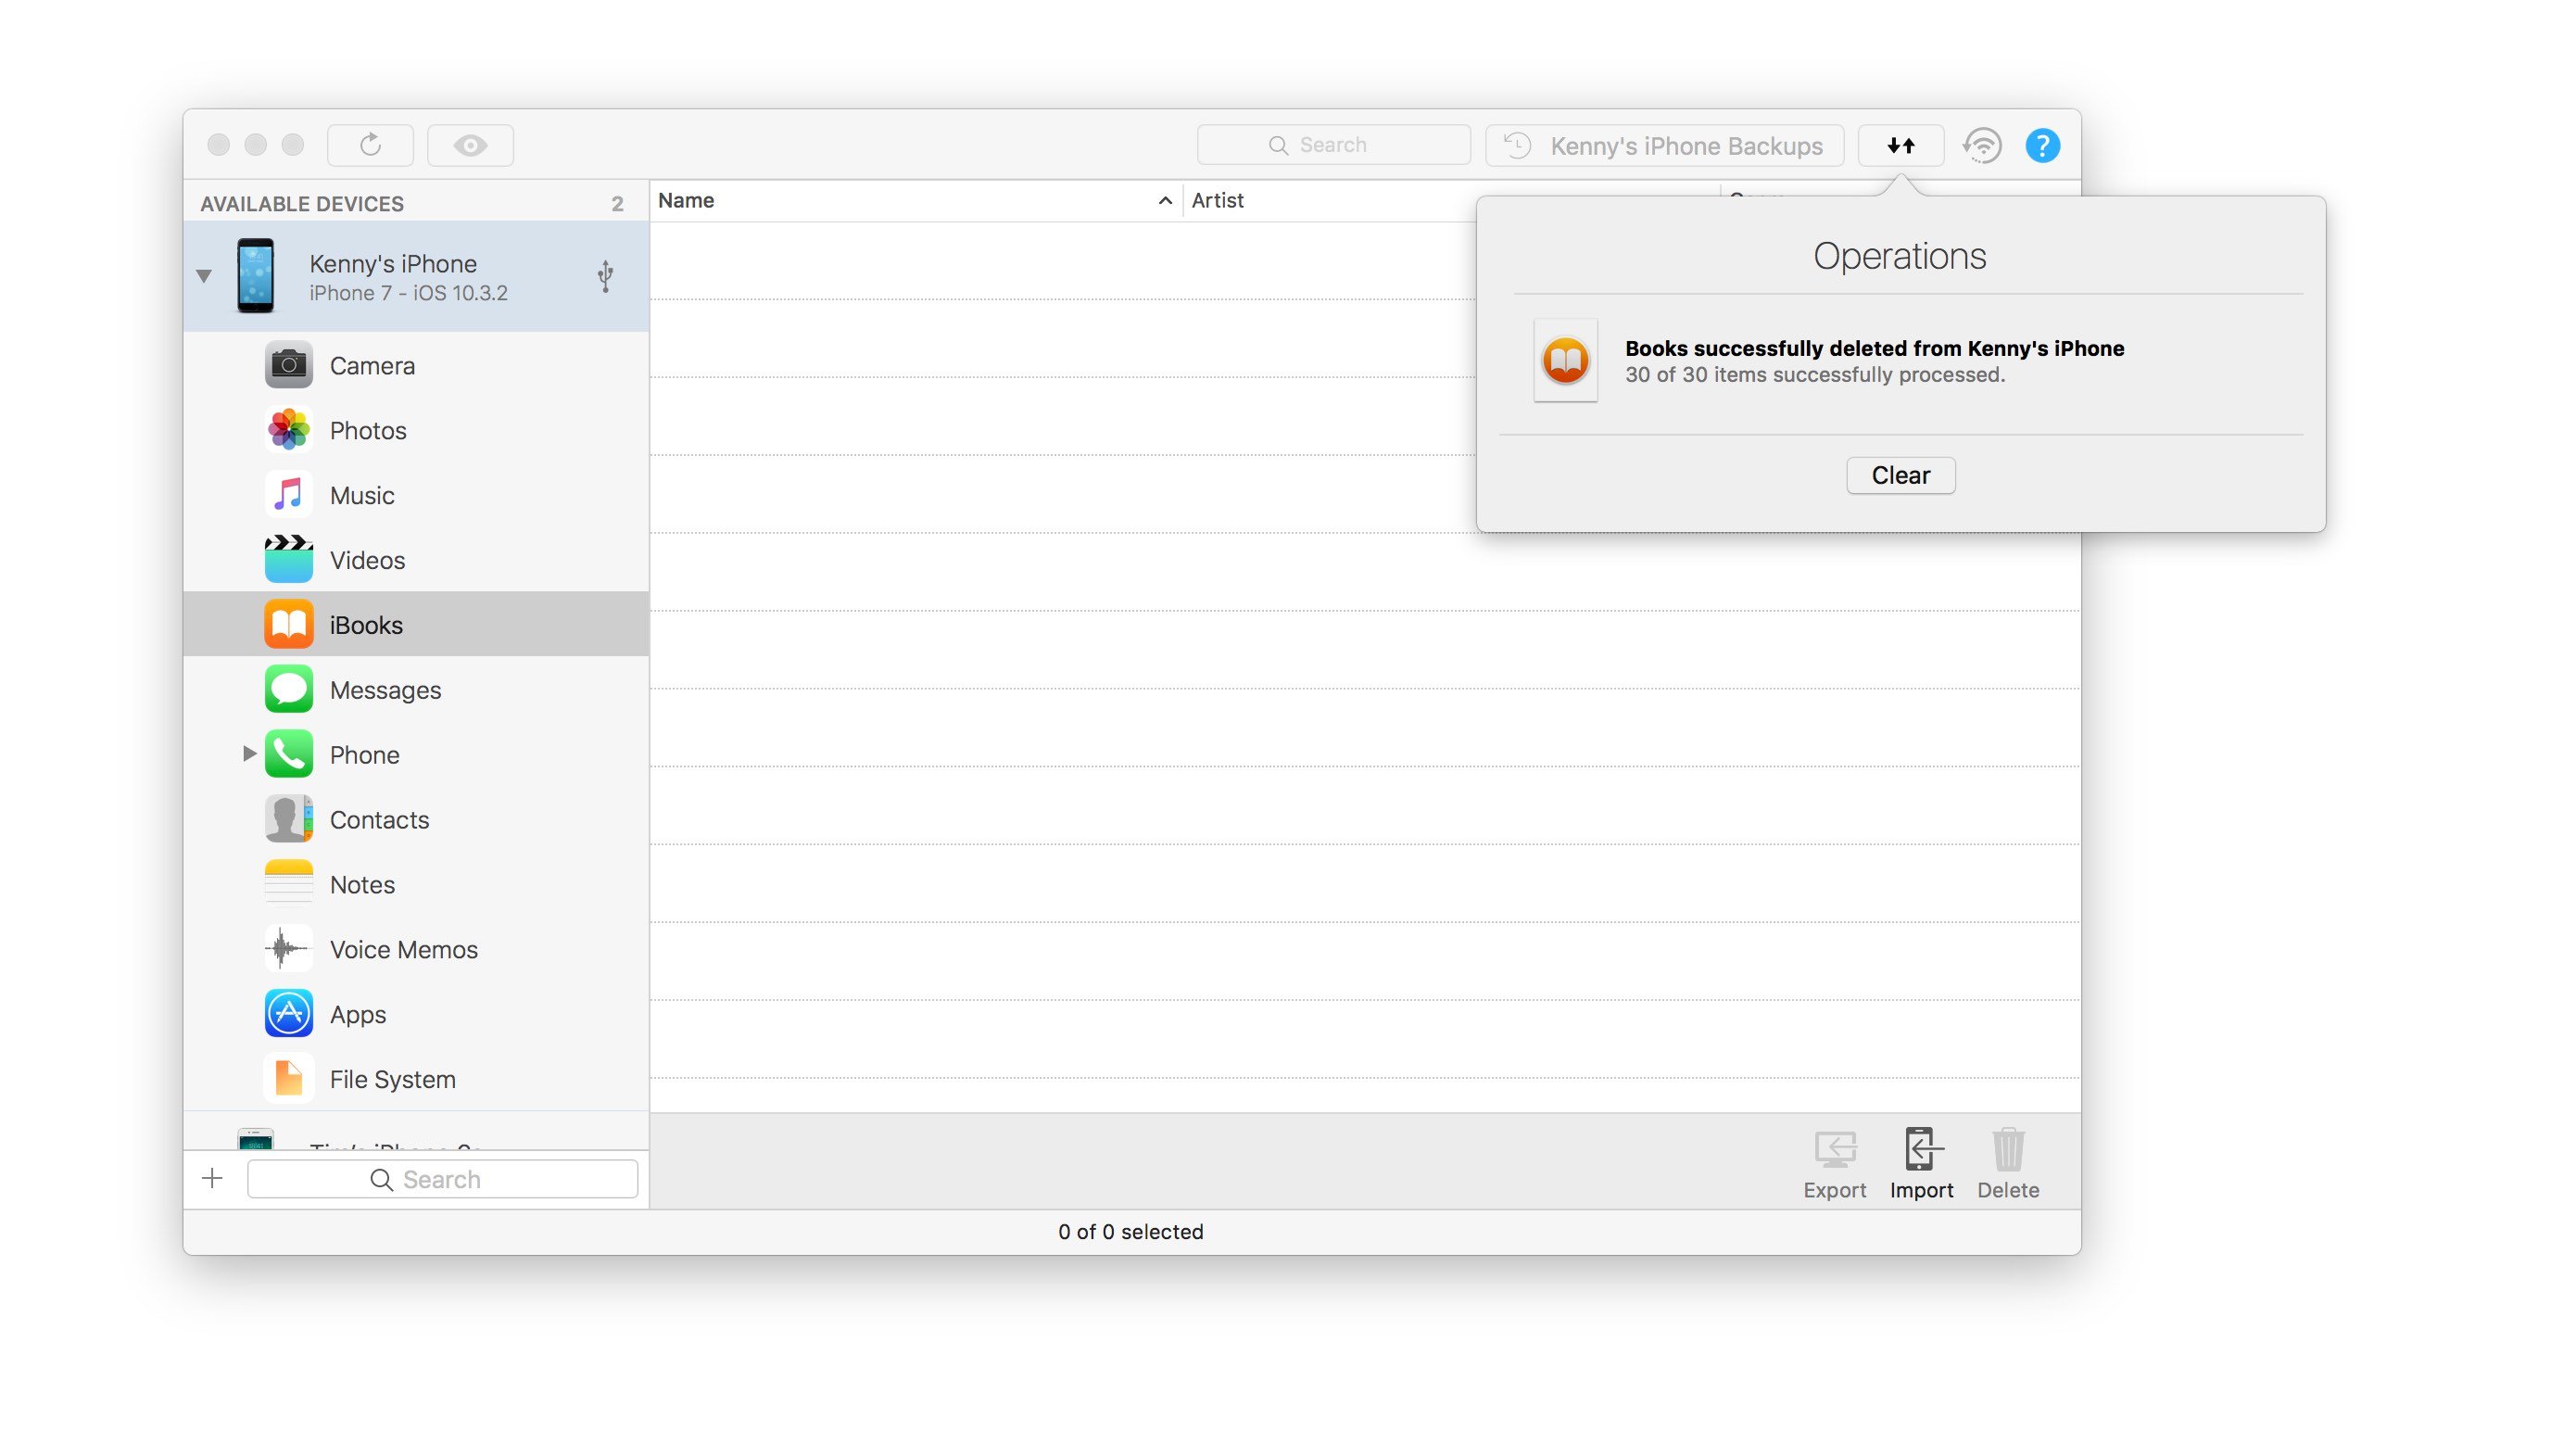Screen dimensions: 2576x1431
Task: Select the Camera category icon
Action: (x=287, y=365)
